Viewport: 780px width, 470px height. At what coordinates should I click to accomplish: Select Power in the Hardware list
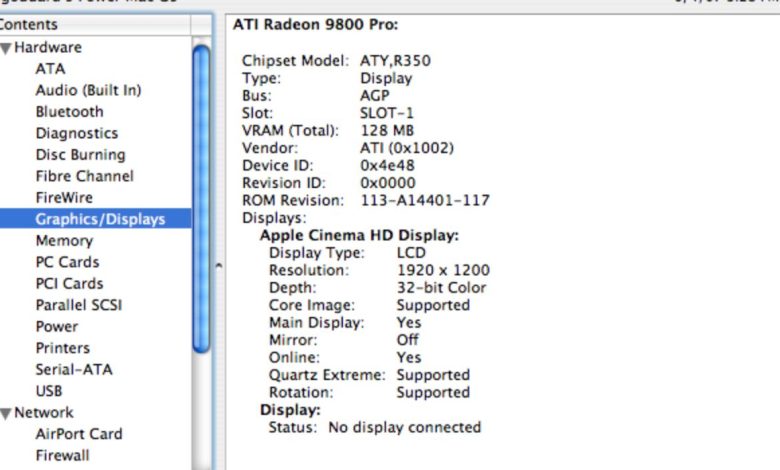pyautogui.click(x=57, y=327)
